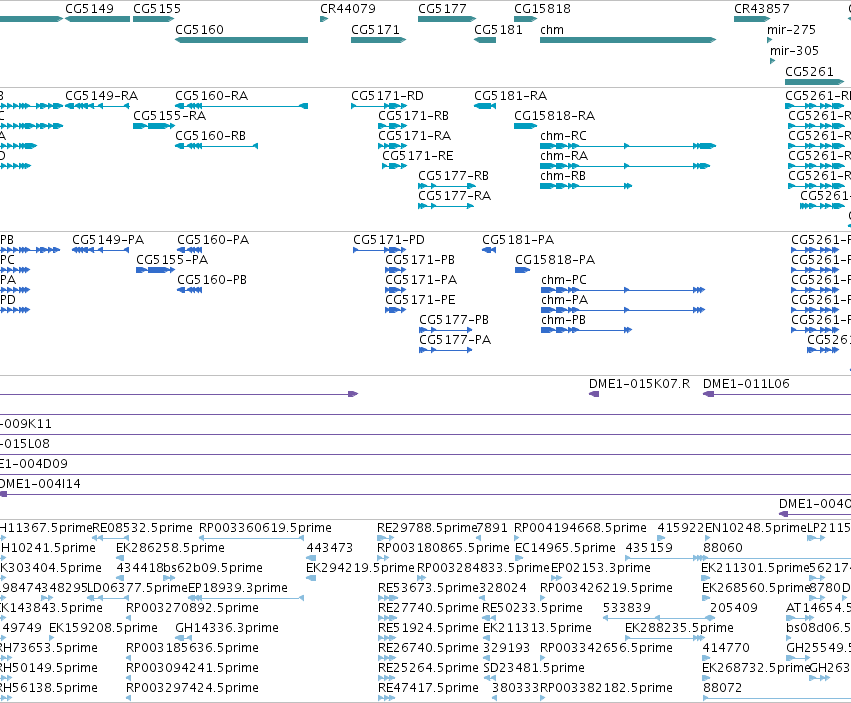Select transcript CG15818-RA label
Viewport: 851px width, 703px height.
click(555, 116)
